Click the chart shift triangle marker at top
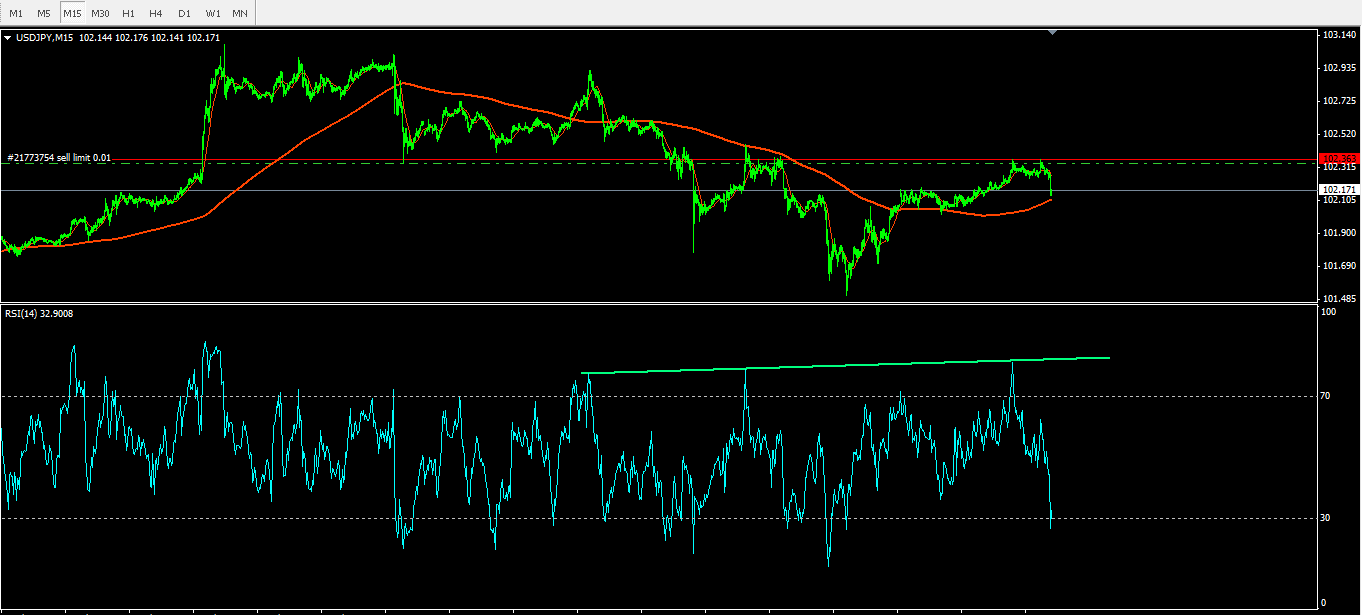Screen dimensions: 1362x615 click(1052, 33)
